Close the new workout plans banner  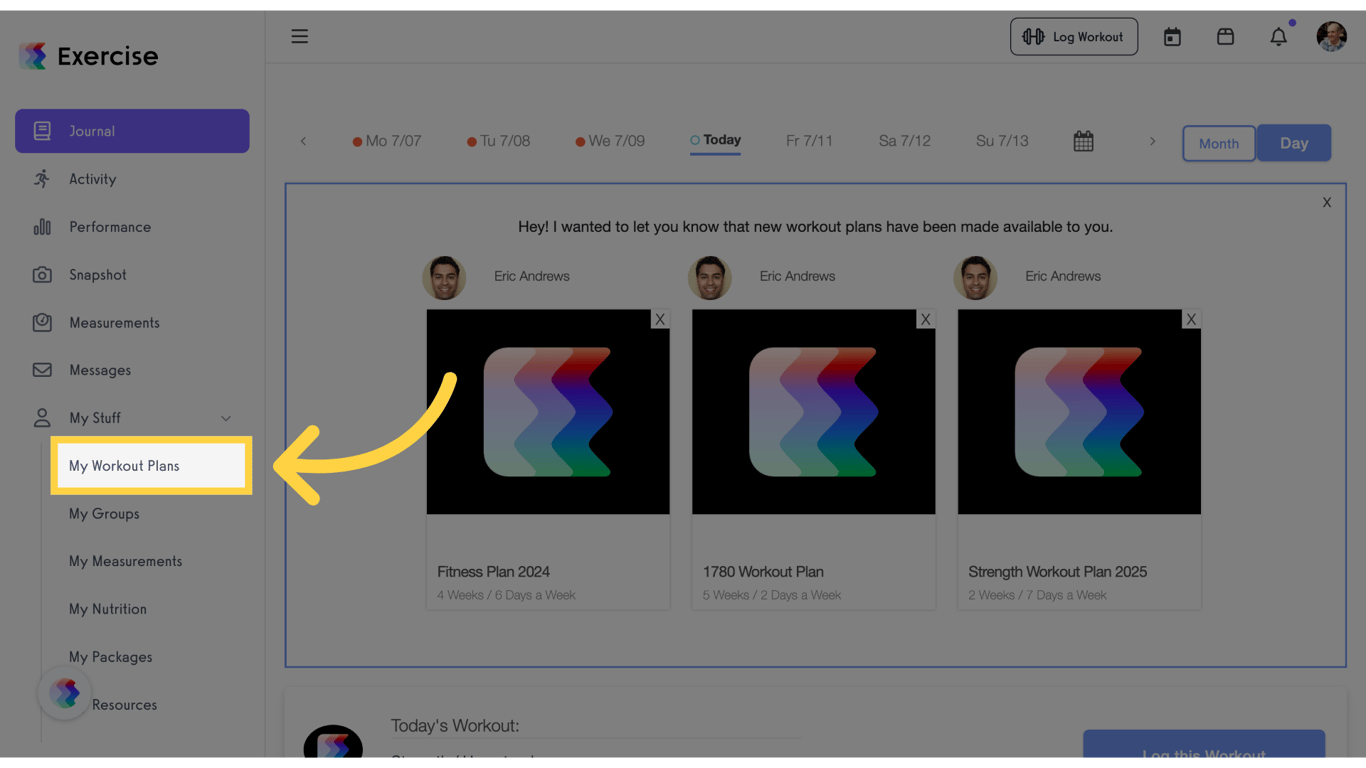(x=1327, y=203)
